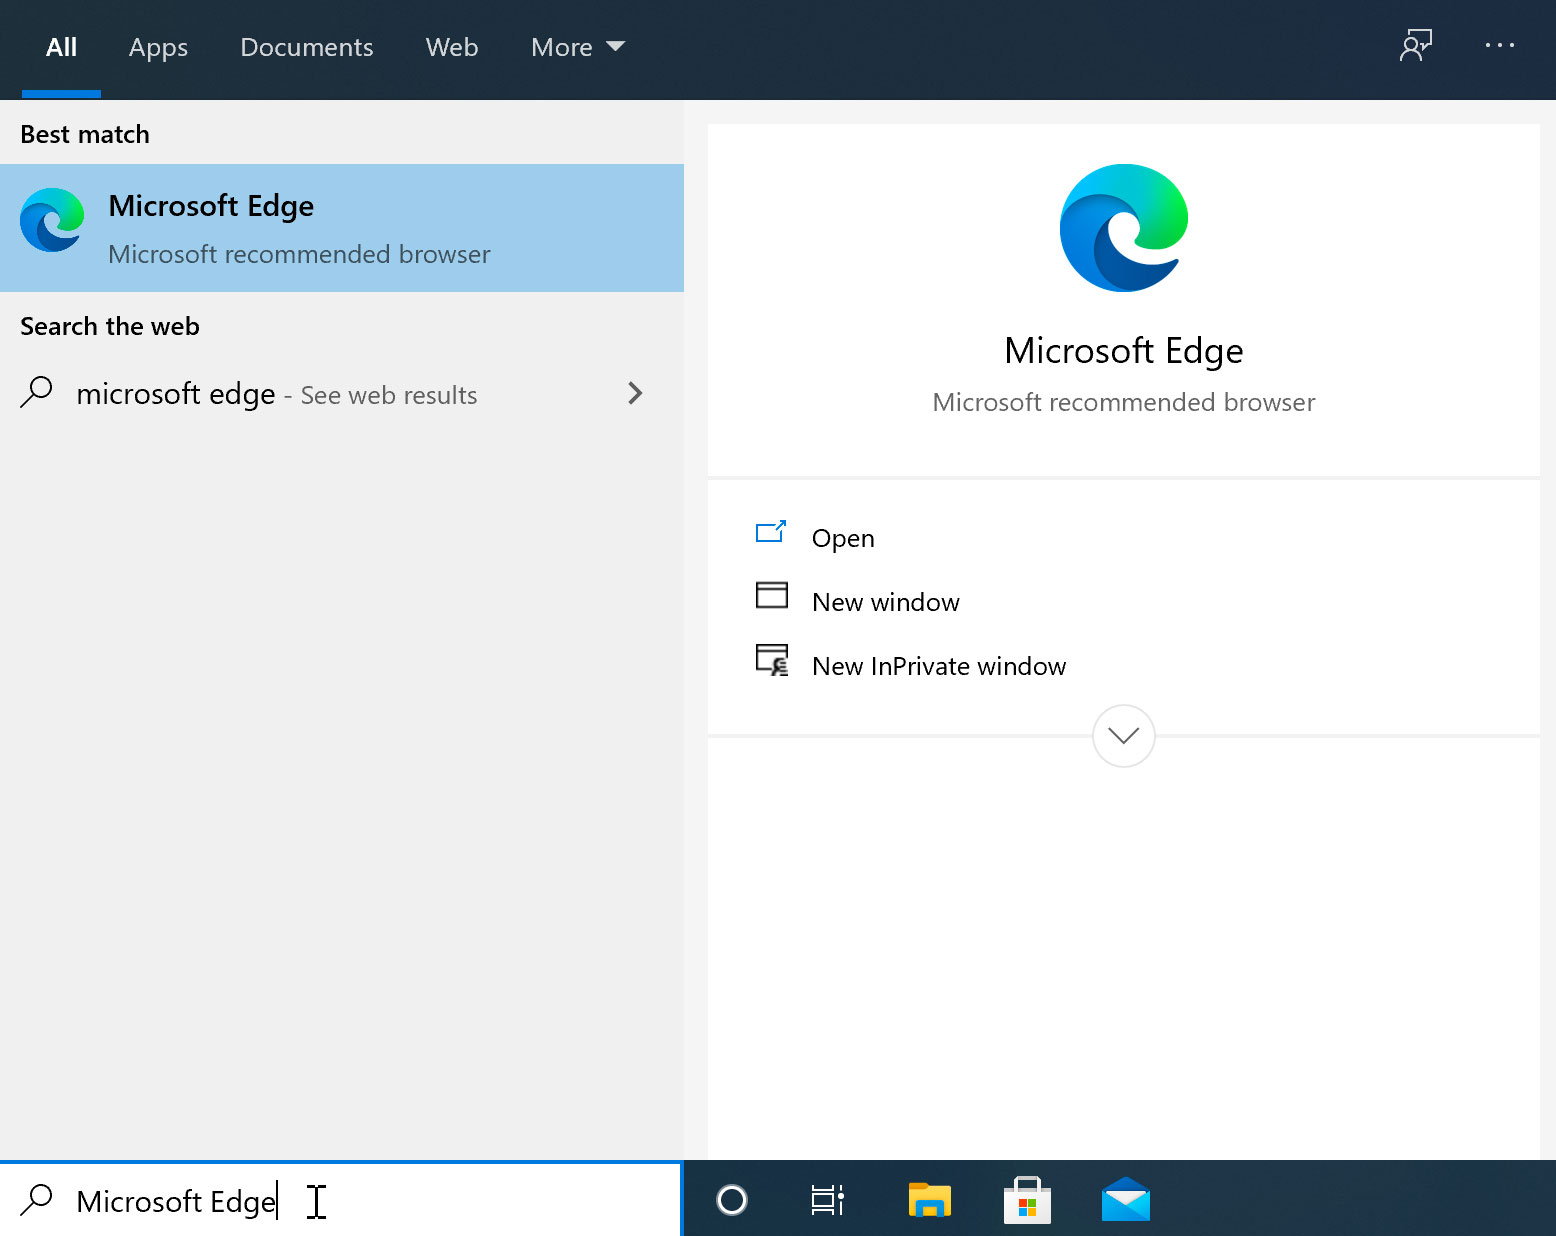Open the Feedback icon in top right
The height and width of the screenshot is (1236, 1556).
click(1416, 46)
